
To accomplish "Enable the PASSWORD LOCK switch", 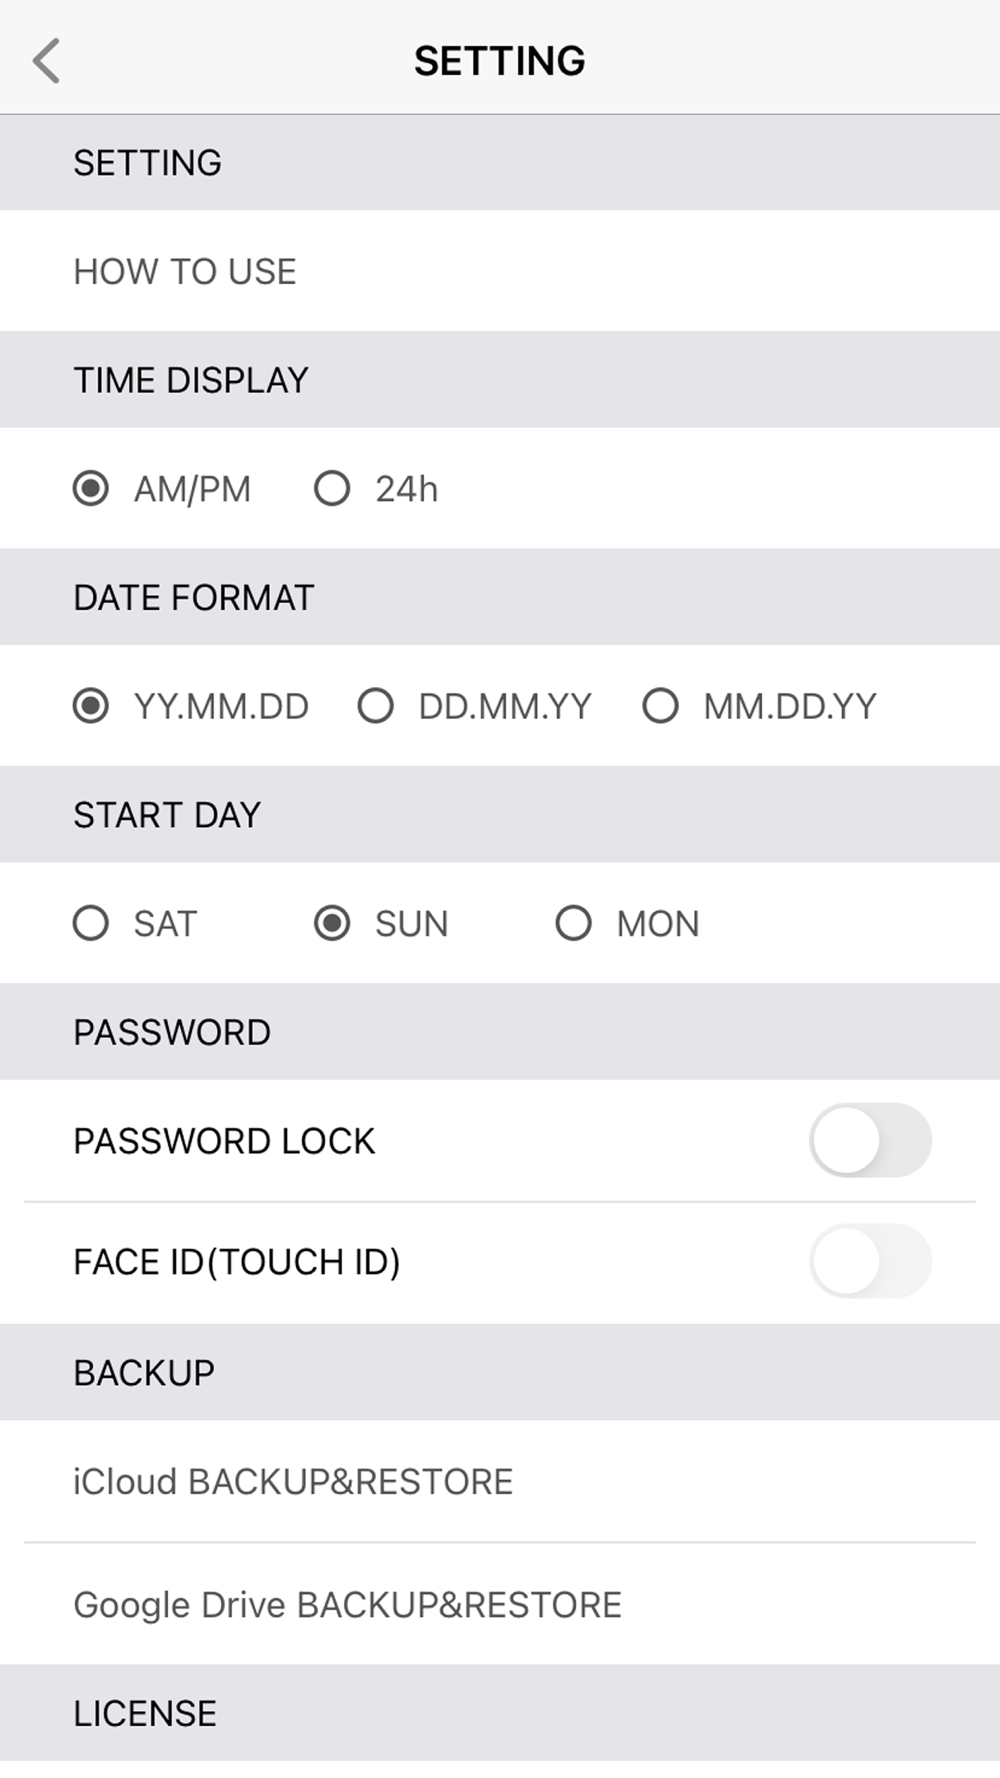I will [870, 1140].
